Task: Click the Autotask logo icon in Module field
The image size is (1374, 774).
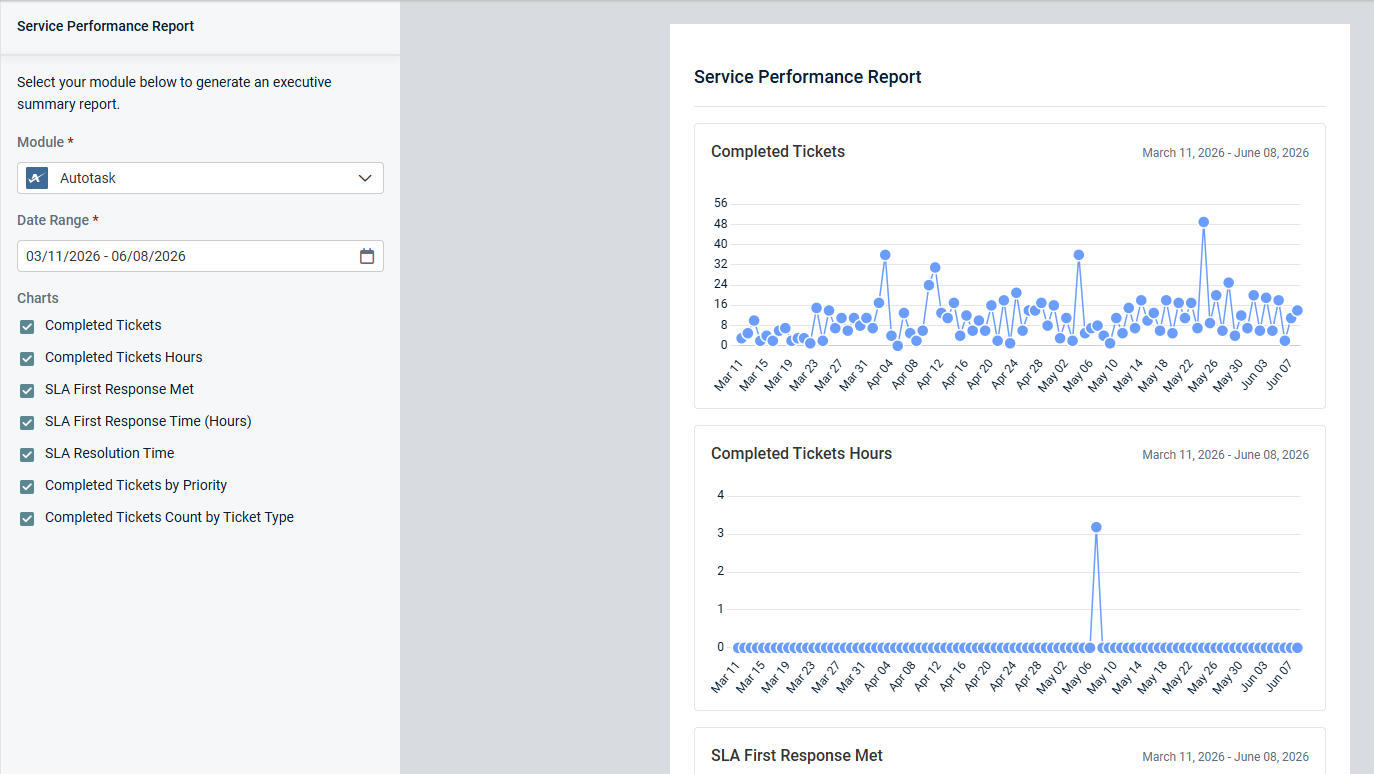Action: (37, 178)
